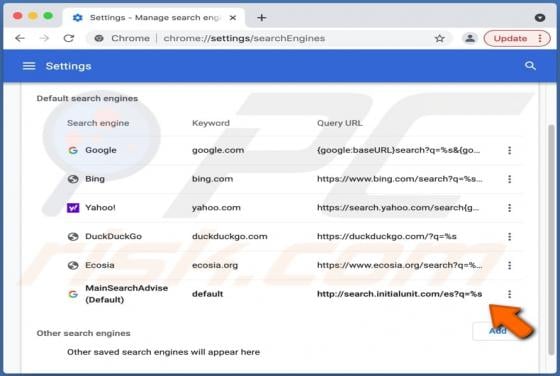The width and height of the screenshot is (560, 376).
Task: Click the 'Keyword' column header
Action: tap(211, 123)
